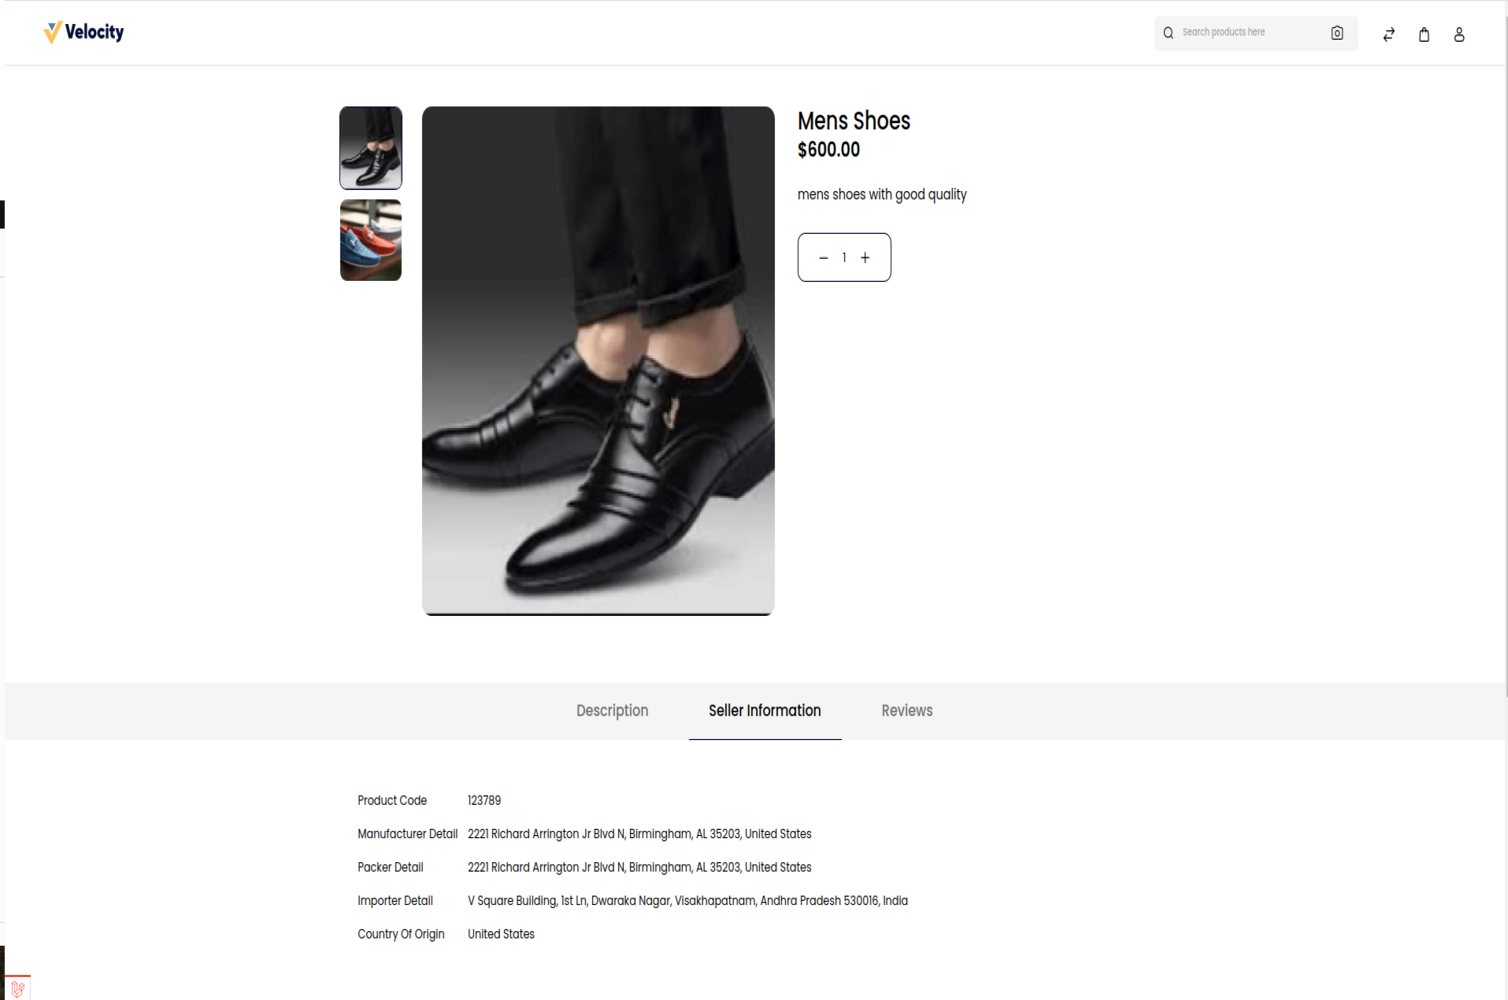Select the black shoe thumbnail

tap(371, 148)
